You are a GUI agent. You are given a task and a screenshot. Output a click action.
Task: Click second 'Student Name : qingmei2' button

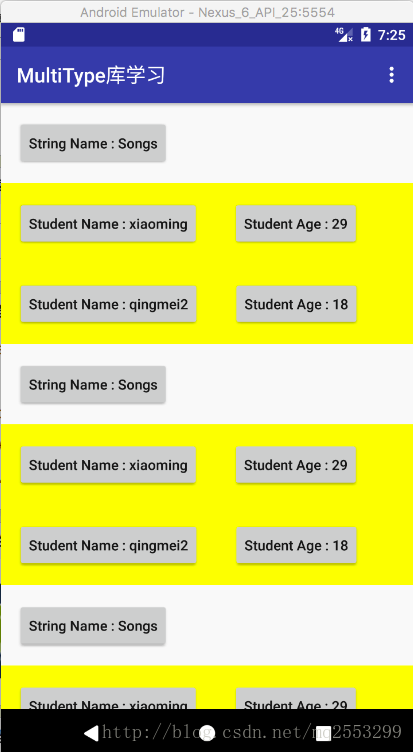coord(108,545)
